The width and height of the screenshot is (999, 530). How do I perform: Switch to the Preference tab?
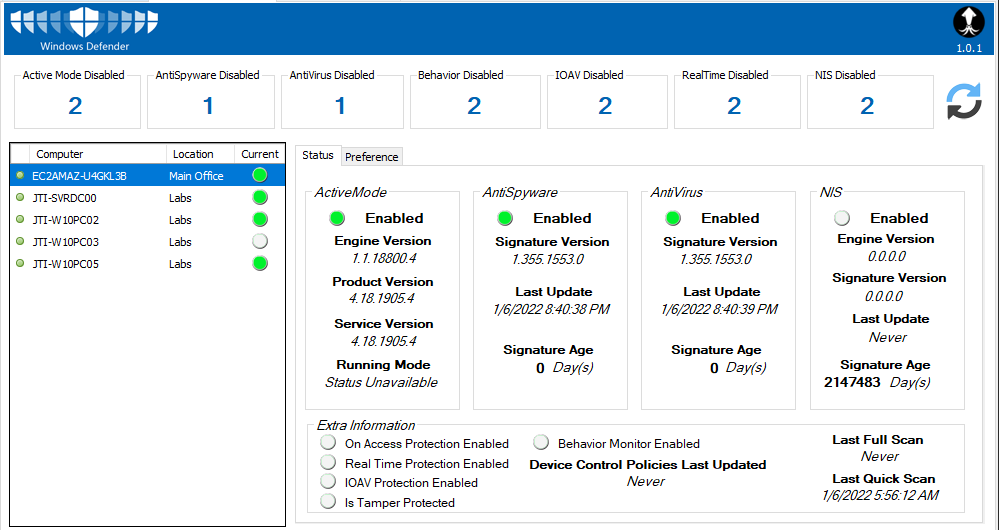(371, 157)
